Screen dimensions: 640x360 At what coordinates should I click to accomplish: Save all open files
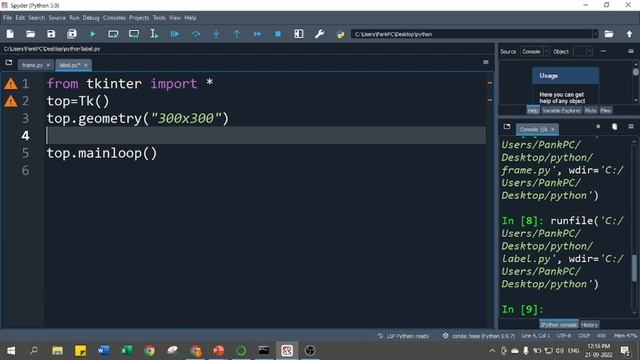72,34
